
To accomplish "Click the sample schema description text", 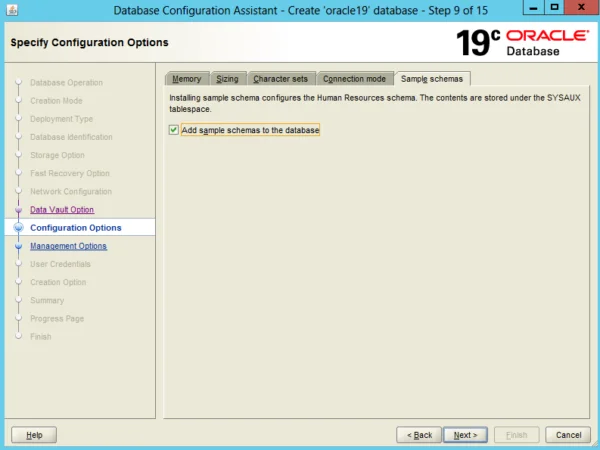I will 375,103.
